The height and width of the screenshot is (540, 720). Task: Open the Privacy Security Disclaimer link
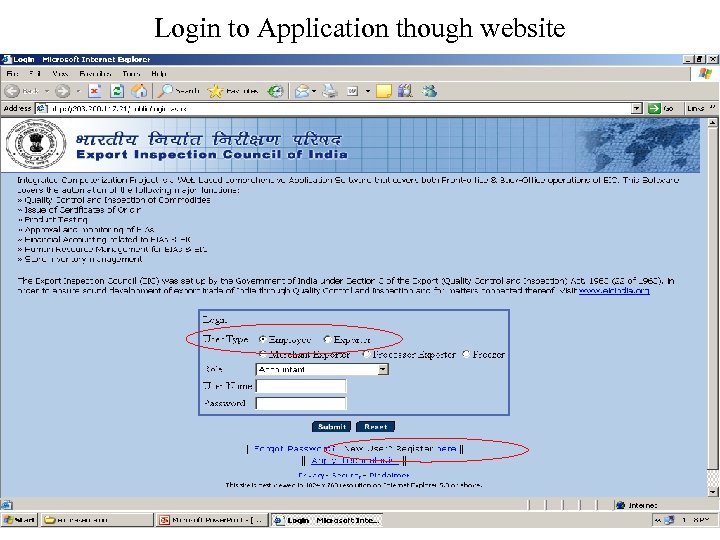pos(353,475)
